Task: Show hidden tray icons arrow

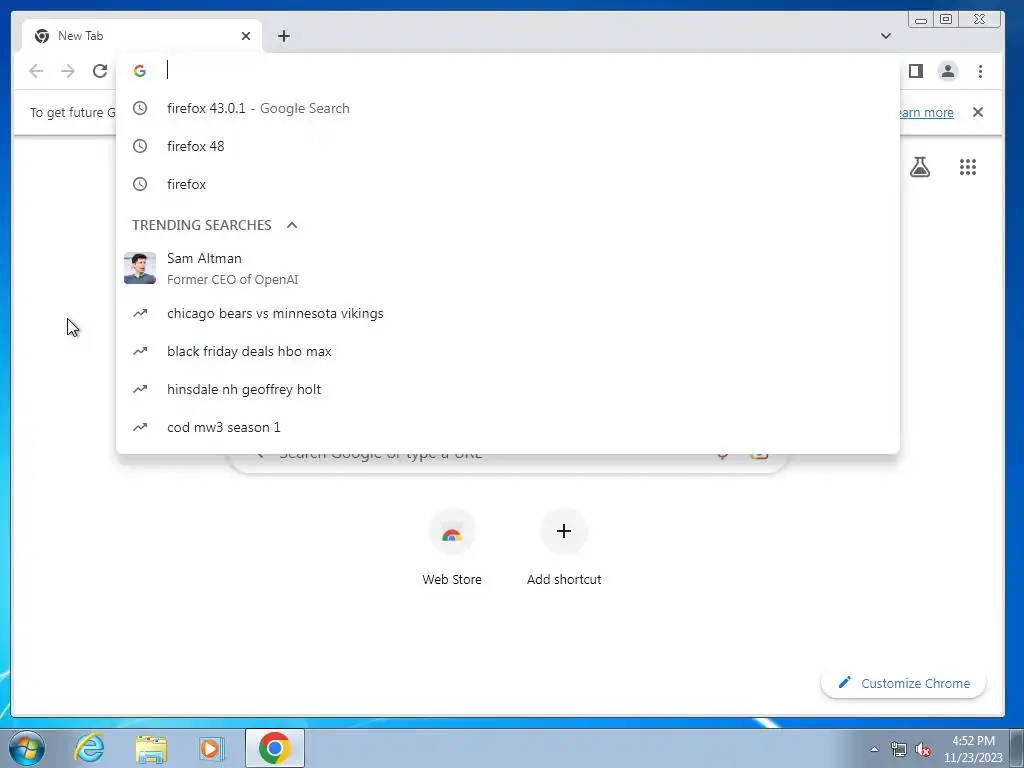Action: pyautogui.click(x=874, y=749)
